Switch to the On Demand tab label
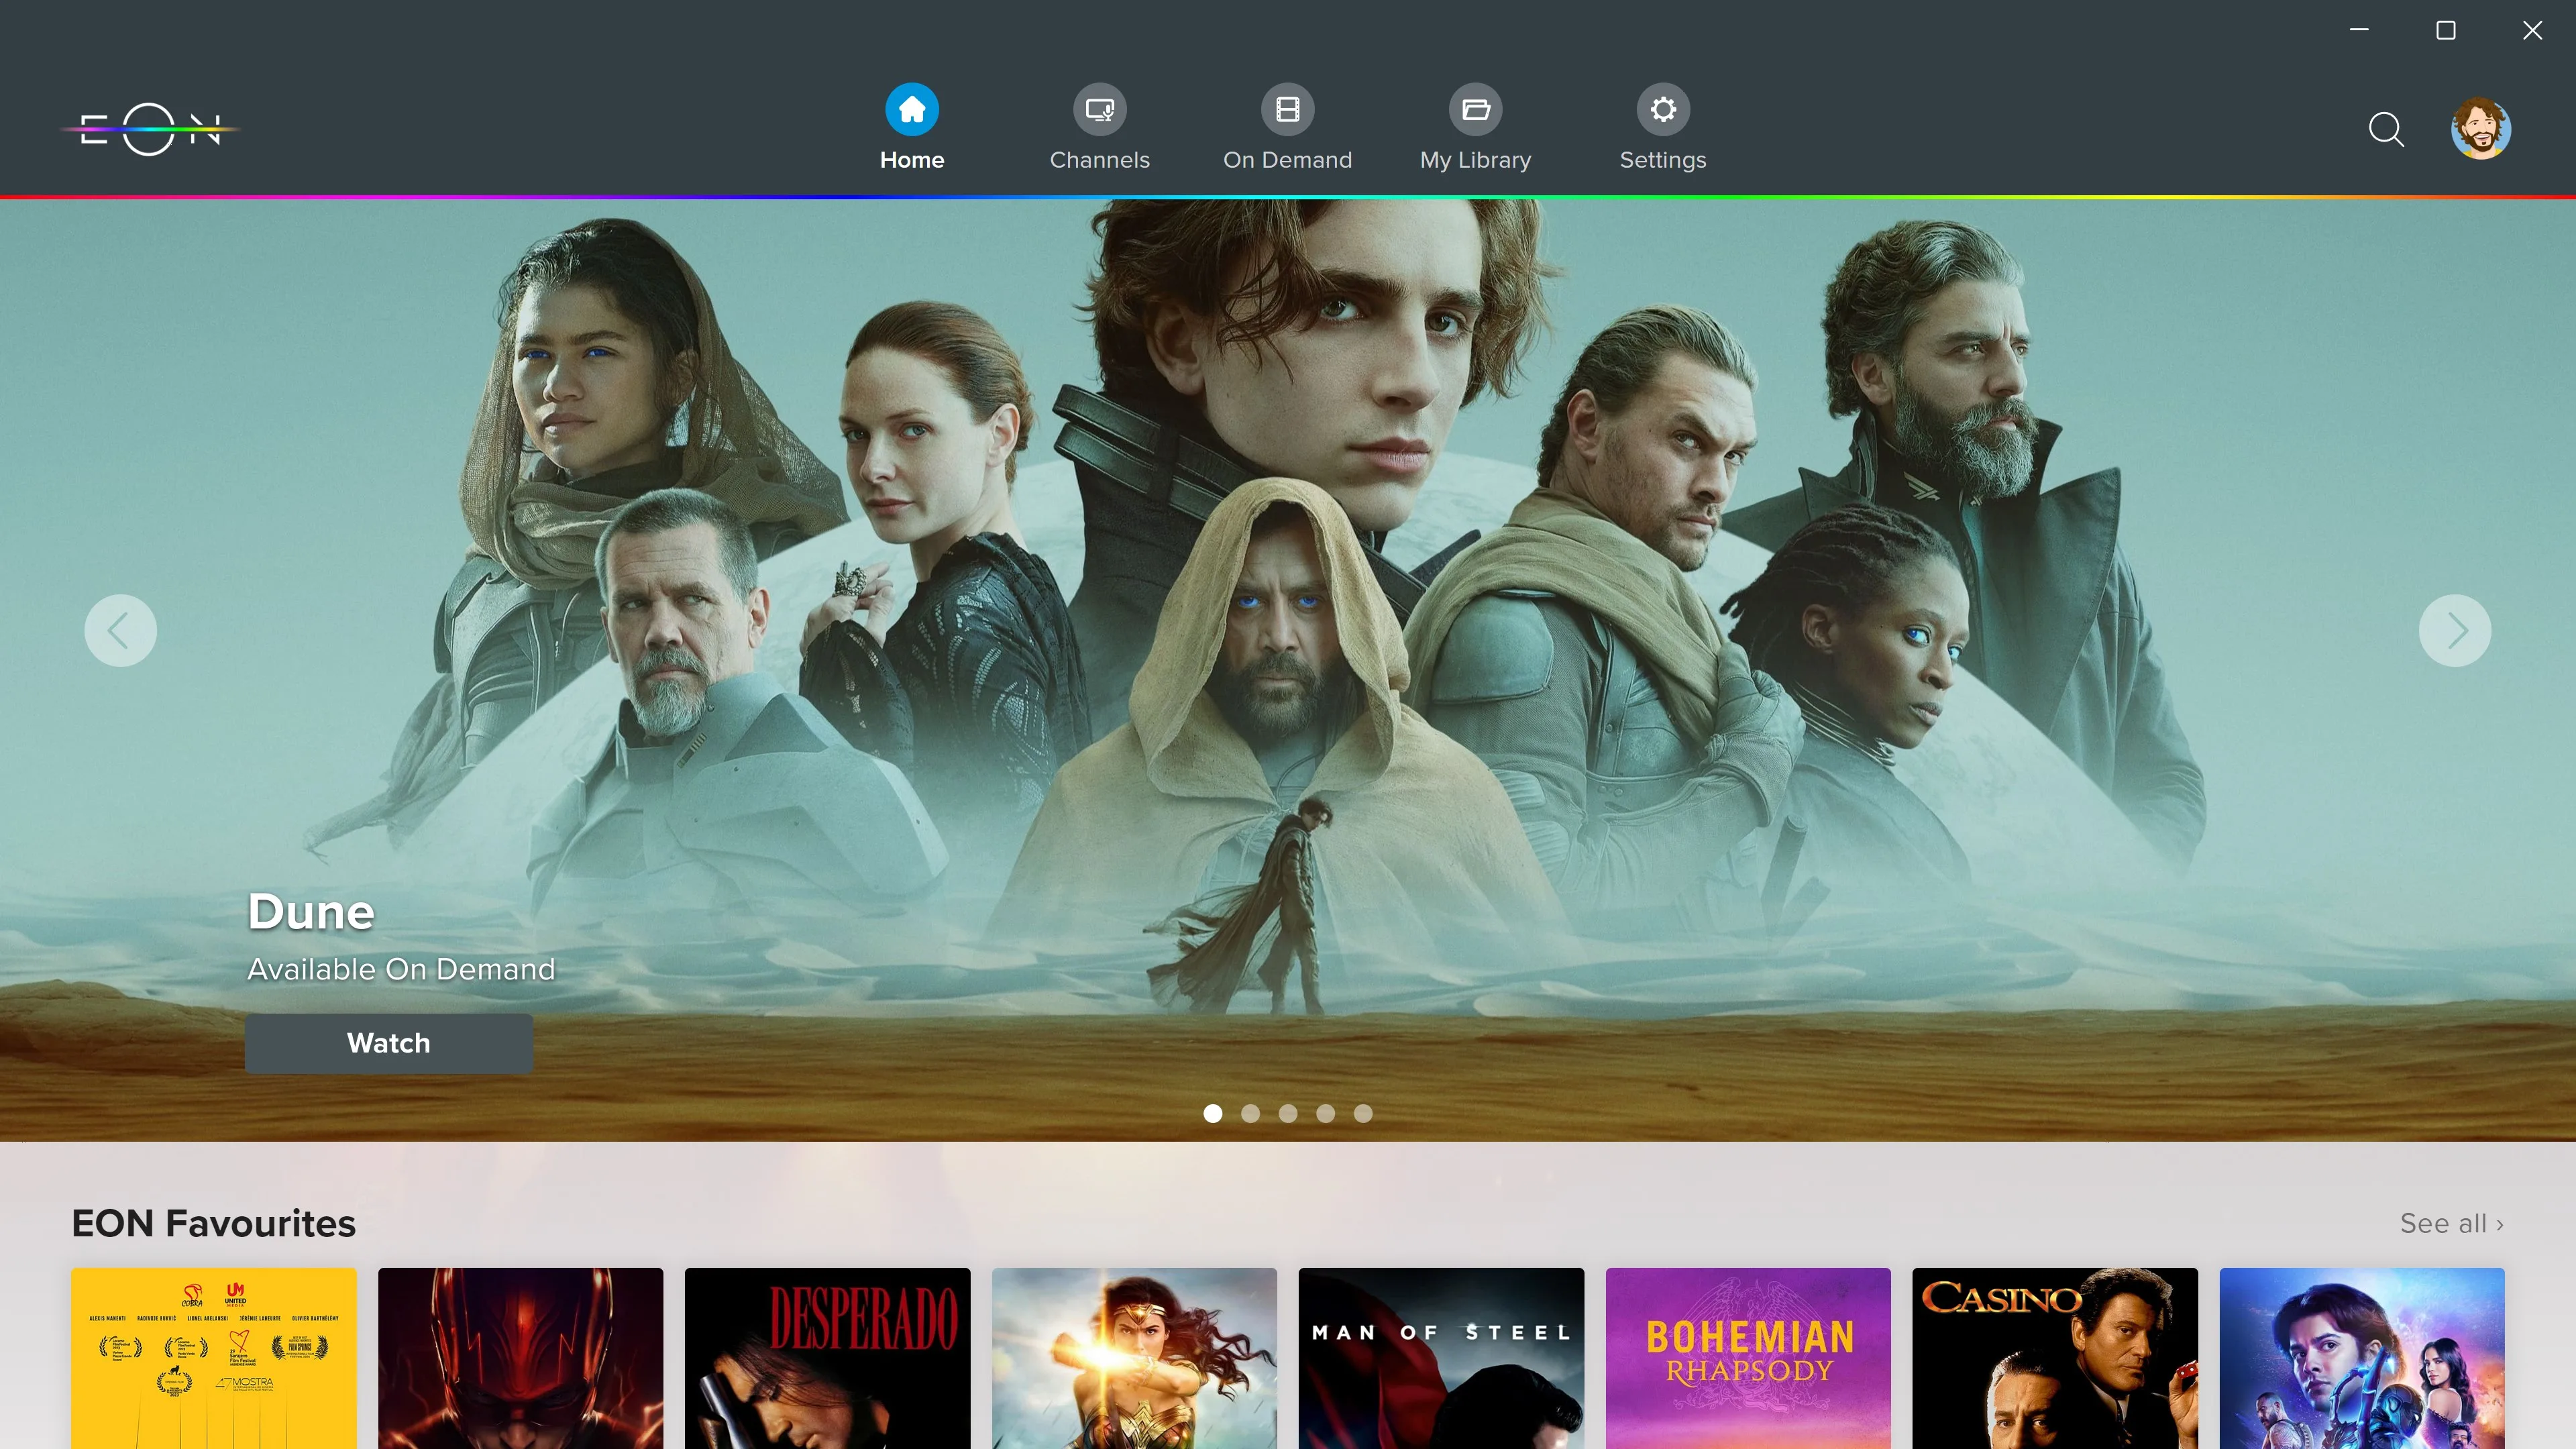2576x1449 pixels. tap(1288, 160)
